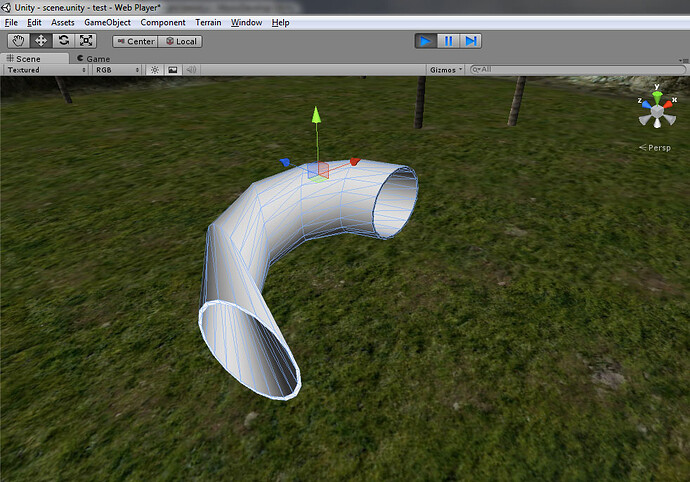Click the green Y cone on the orientation gizmo
Viewport: 690px width, 482px height.
coord(657,97)
